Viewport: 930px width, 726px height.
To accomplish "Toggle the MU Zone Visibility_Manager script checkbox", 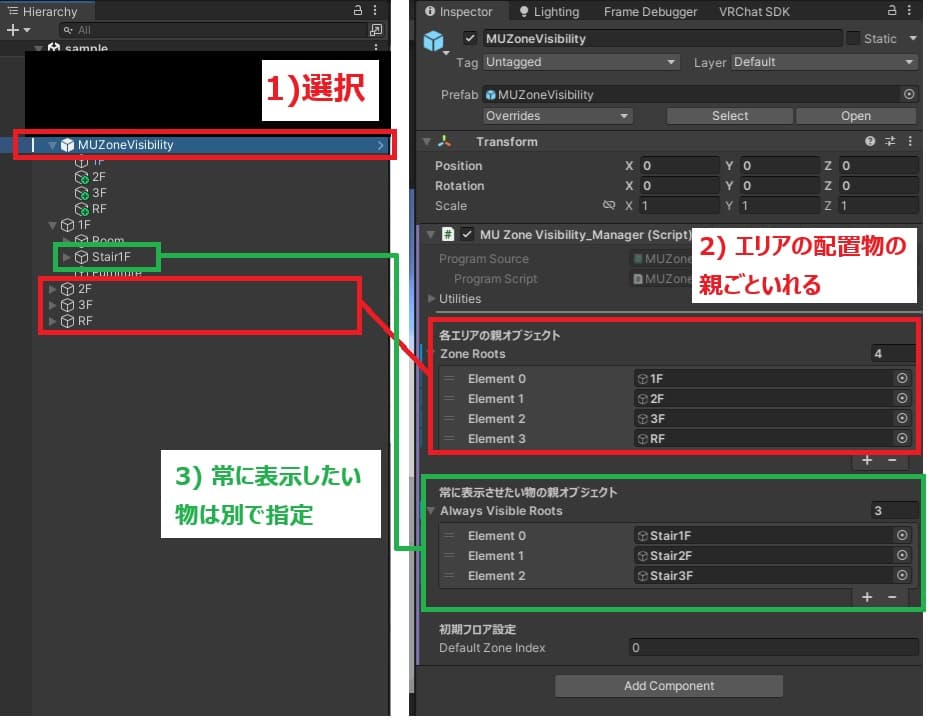I will 467,234.
